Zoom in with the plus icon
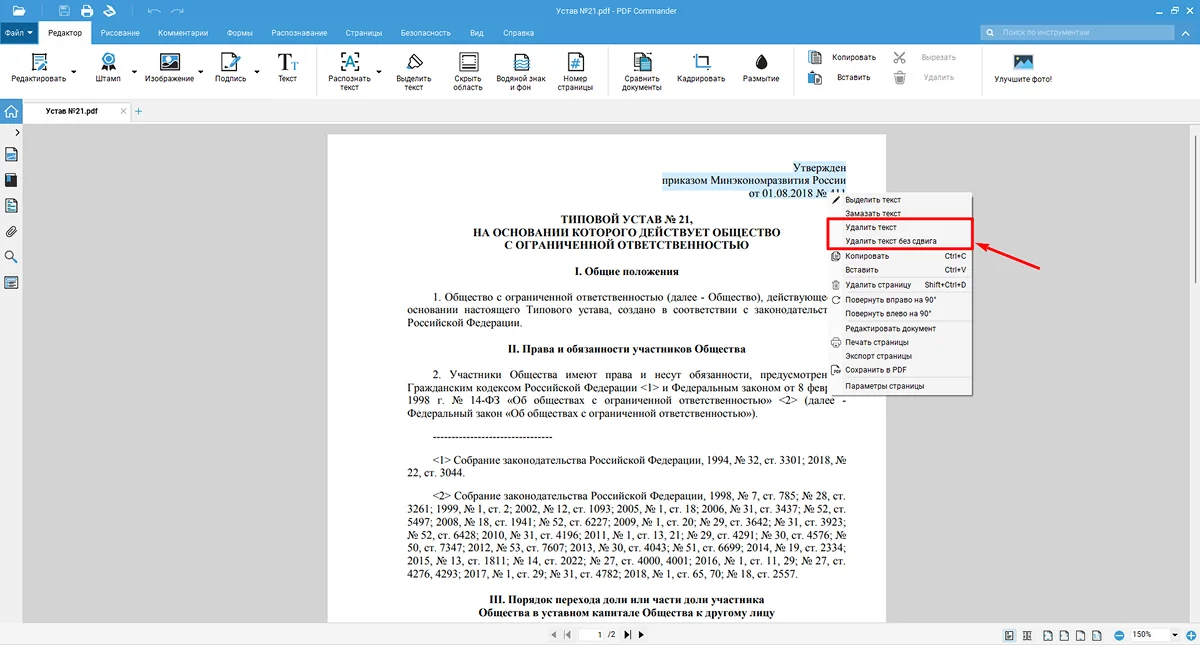The image size is (1200, 645). point(1189,635)
